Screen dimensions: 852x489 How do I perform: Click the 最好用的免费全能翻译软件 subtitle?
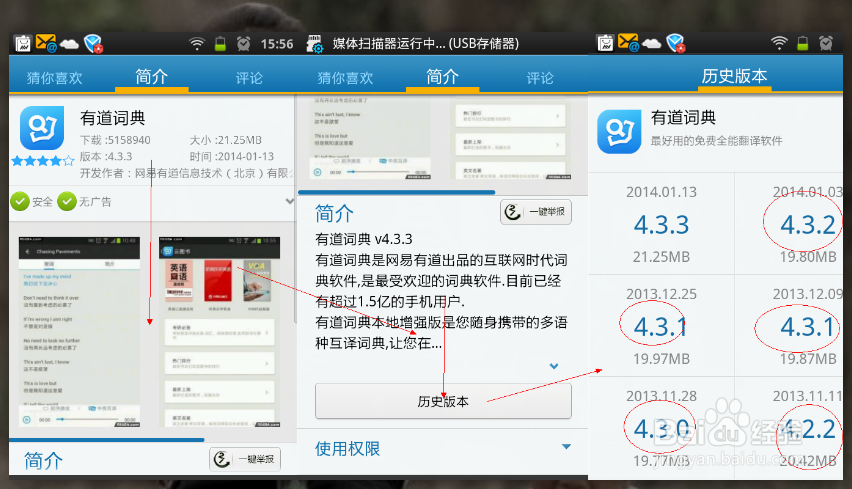point(717,141)
